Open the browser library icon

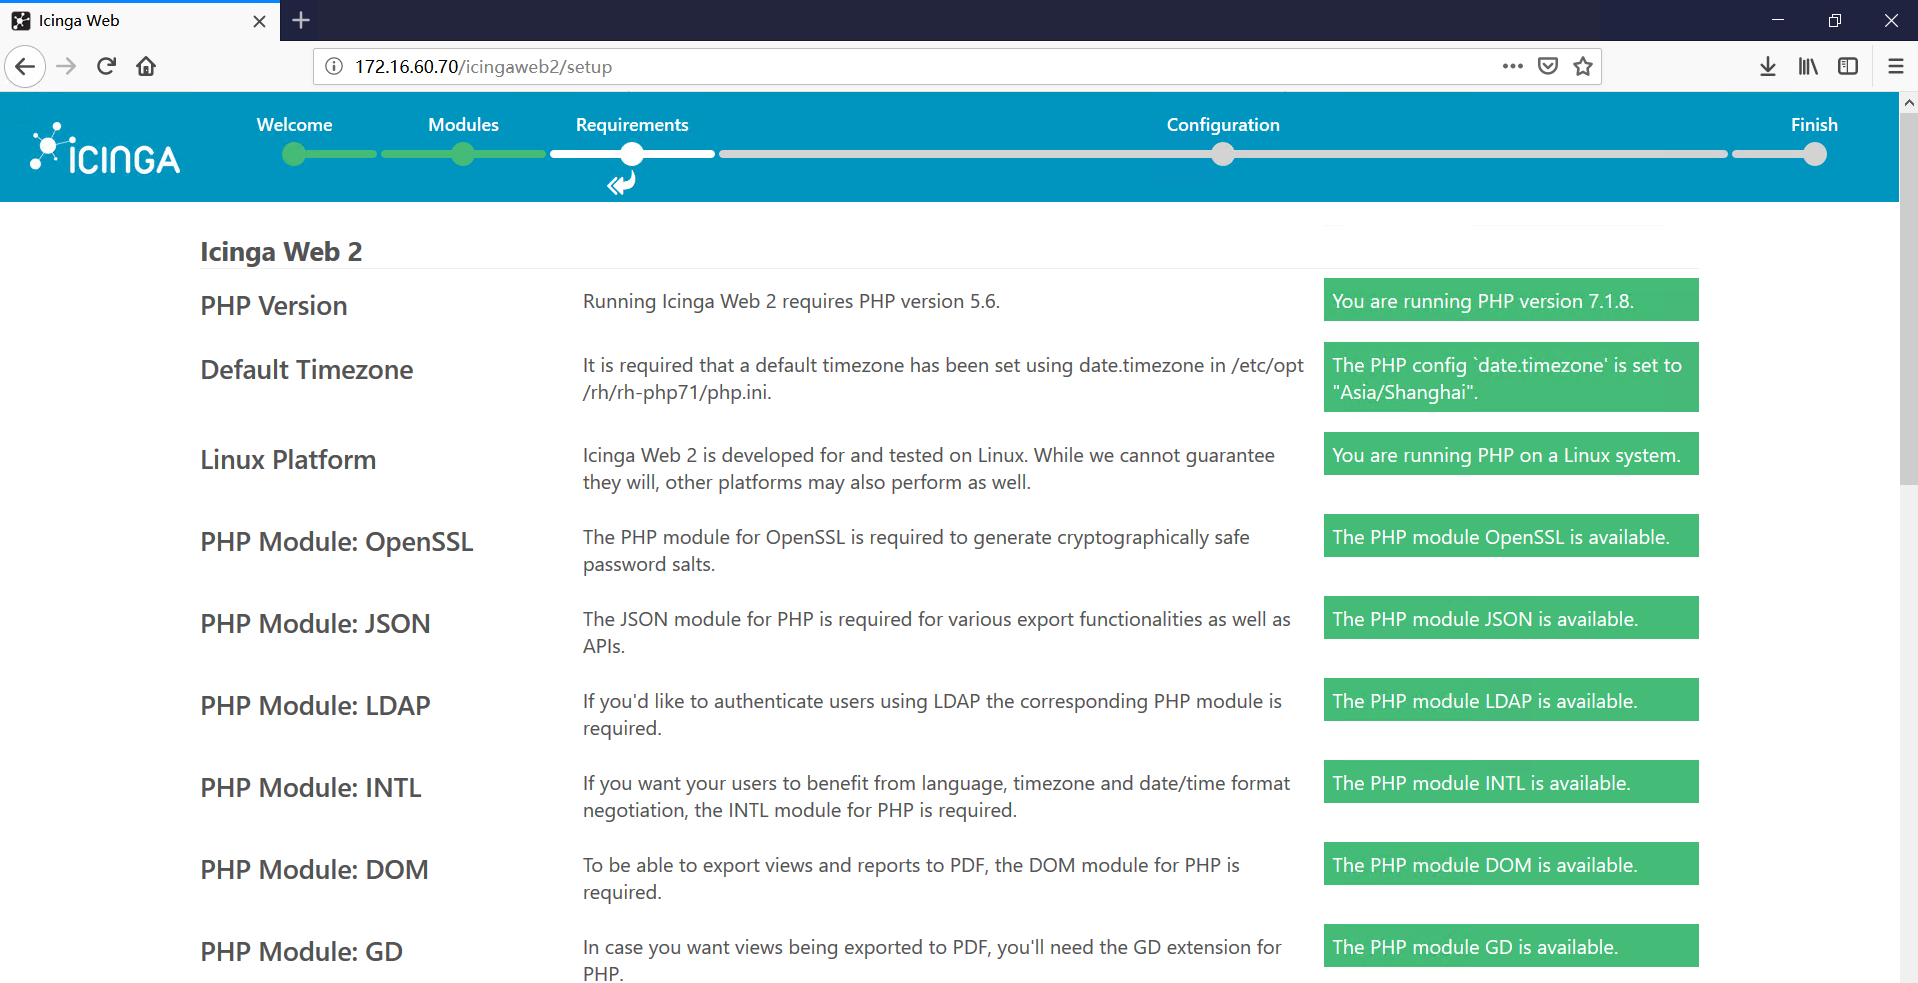click(x=1808, y=67)
